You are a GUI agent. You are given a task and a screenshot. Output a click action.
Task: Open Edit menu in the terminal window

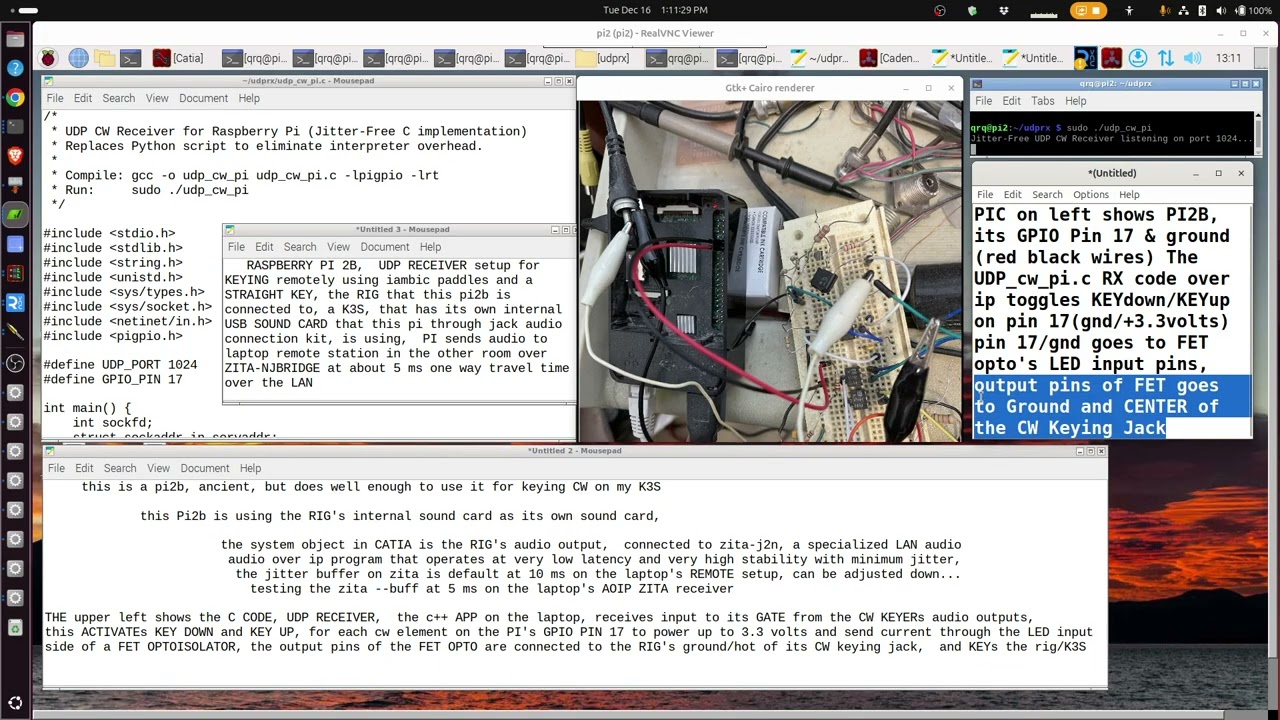coord(1012,101)
